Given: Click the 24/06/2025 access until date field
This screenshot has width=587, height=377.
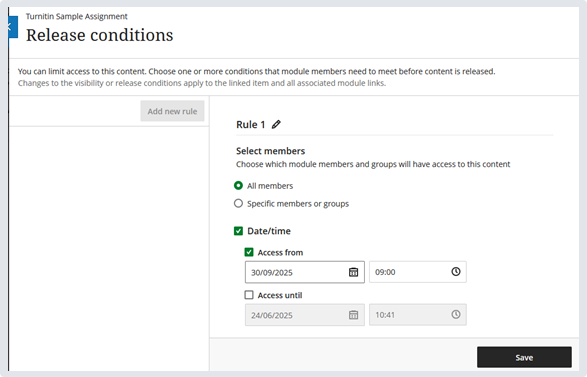Looking at the screenshot, I should [x=305, y=315].
